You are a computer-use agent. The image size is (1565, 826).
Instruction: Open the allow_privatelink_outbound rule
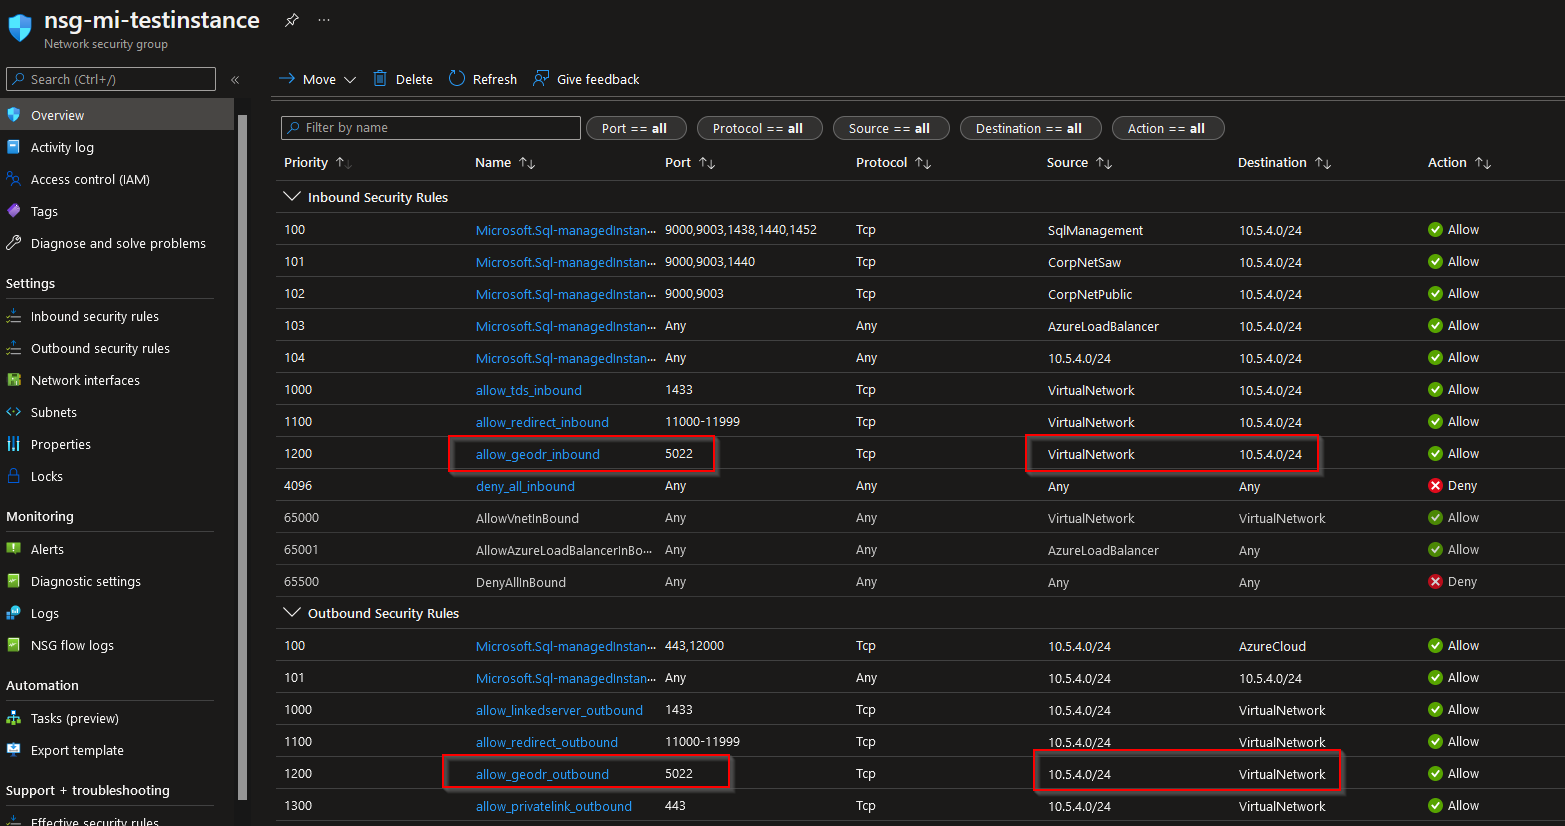554,806
